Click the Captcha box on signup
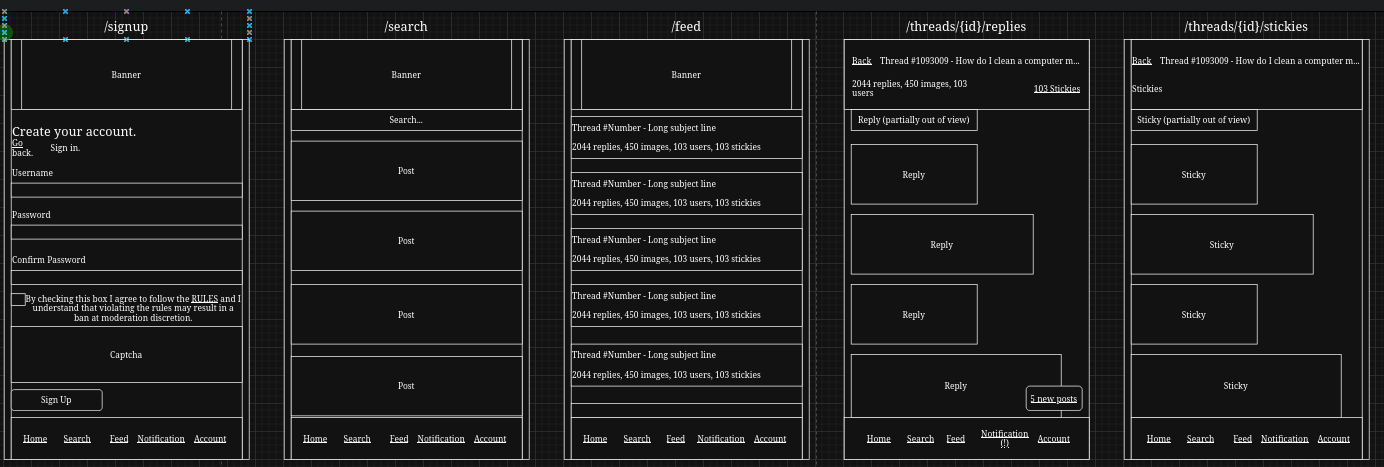 coord(126,355)
